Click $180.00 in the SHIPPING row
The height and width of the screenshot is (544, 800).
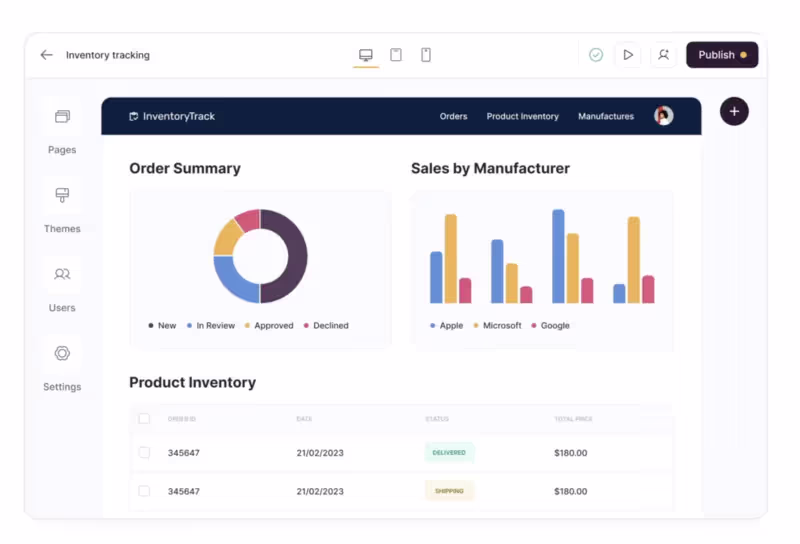(x=570, y=491)
